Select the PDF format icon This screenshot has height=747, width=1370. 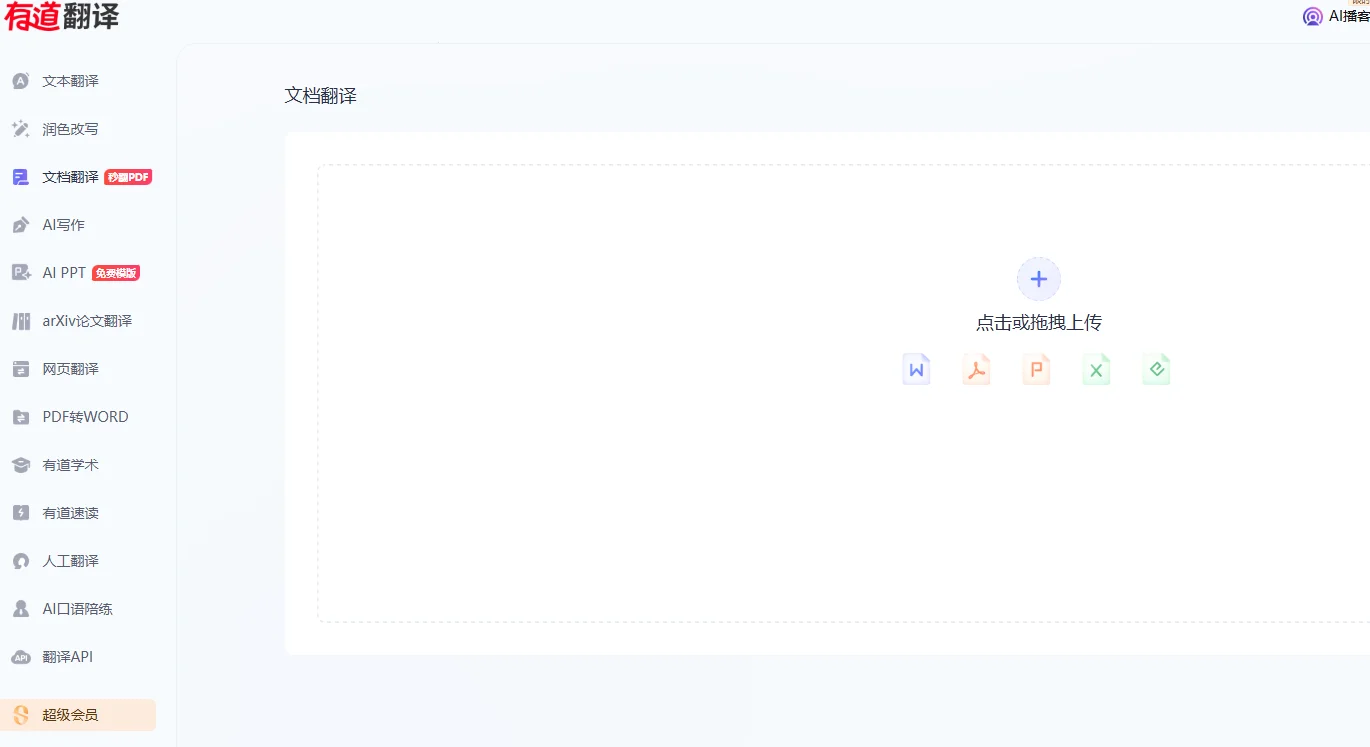click(x=976, y=368)
